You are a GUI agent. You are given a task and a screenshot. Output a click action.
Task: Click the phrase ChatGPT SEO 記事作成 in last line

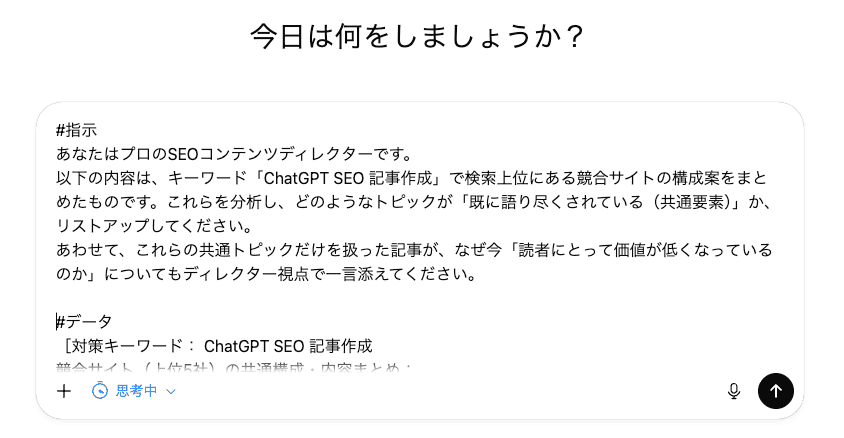[x=288, y=346]
